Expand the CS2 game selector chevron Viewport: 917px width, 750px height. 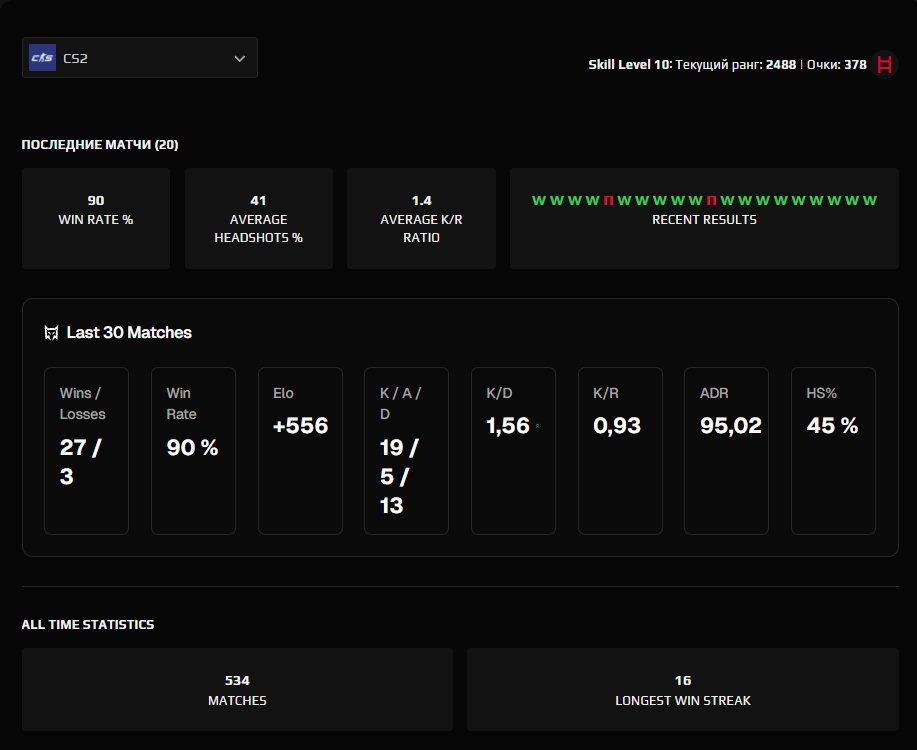click(239, 58)
